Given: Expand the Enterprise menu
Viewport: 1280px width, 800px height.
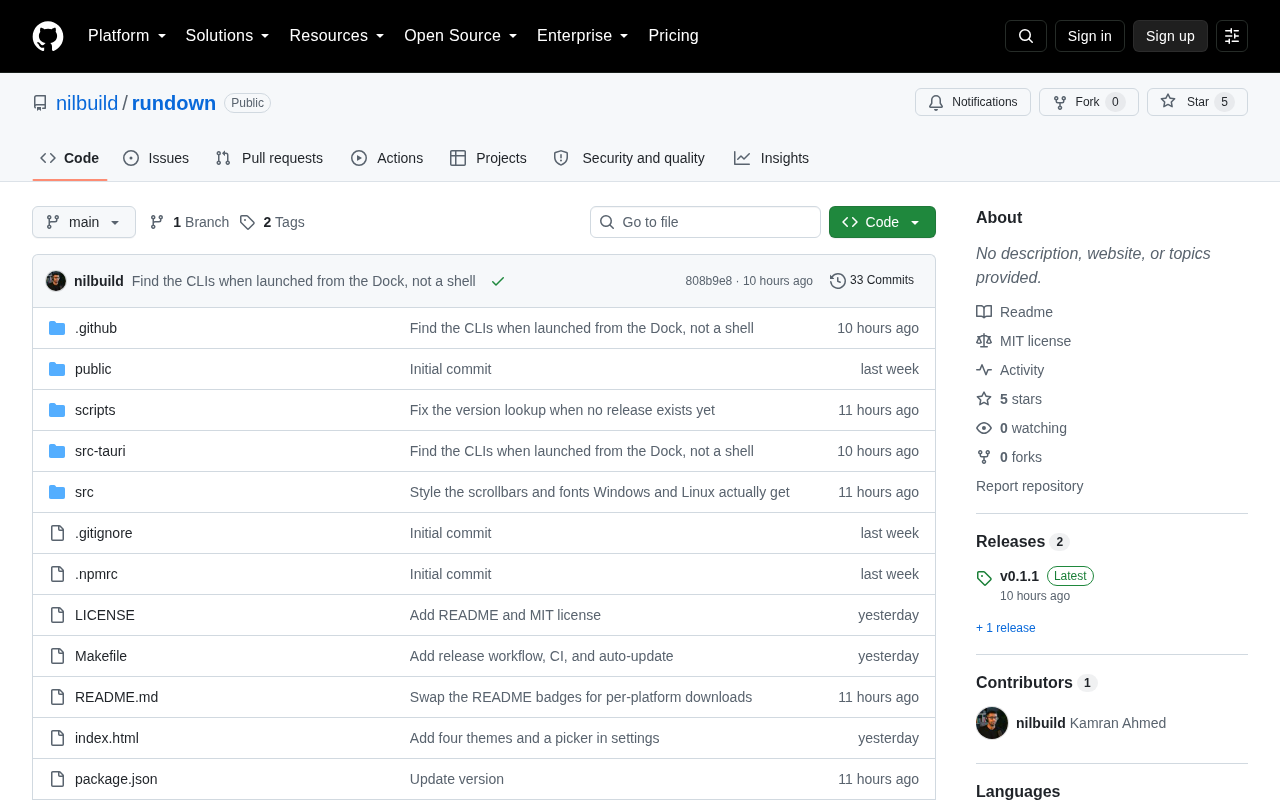Looking at the screenshot, I should tap(583, 36).
